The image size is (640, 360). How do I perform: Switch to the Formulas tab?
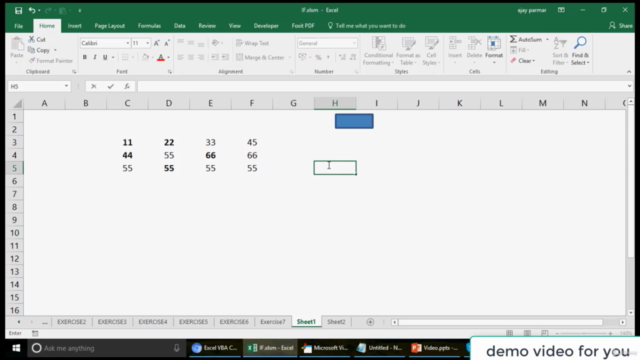click(x=149, y=26)
